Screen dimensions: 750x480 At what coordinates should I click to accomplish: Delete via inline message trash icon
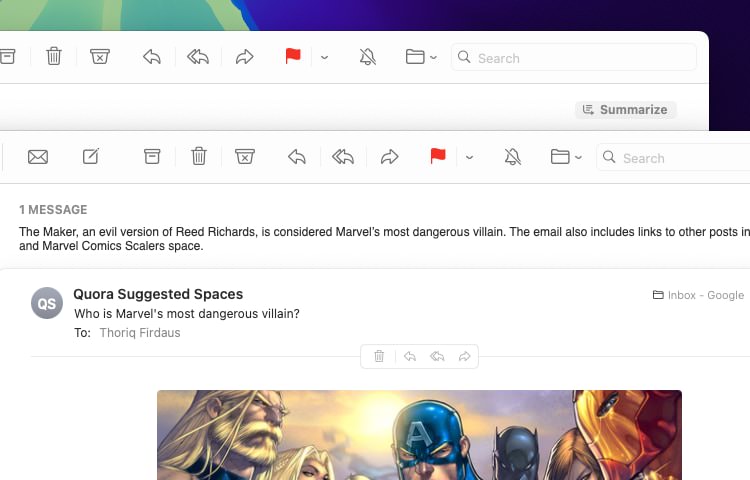pyautogui.click(x=379, y=356)
